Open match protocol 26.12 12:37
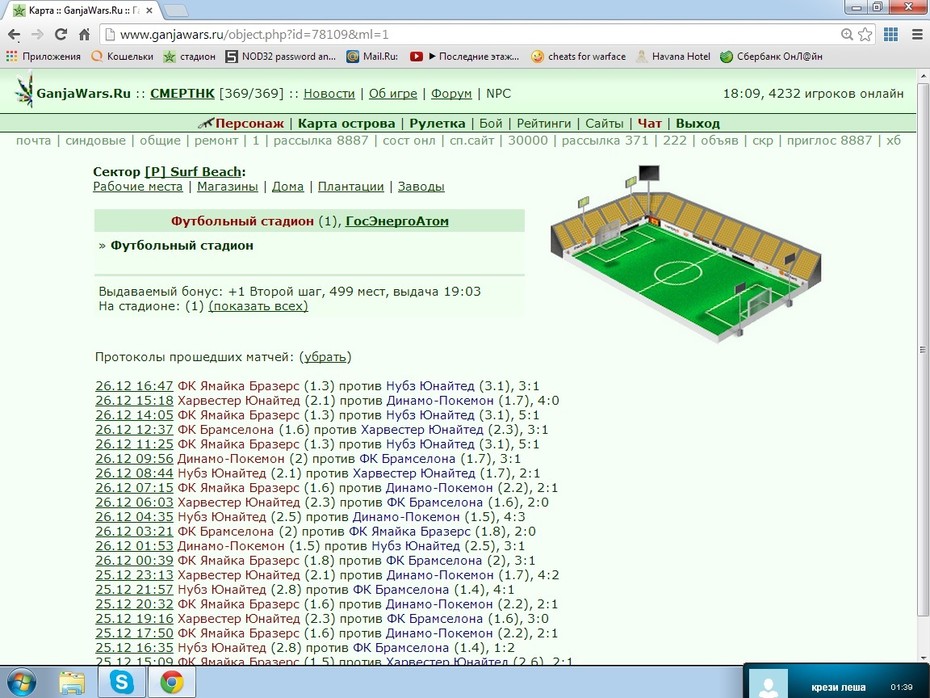The image size is (930, 698). click(134, 429)
